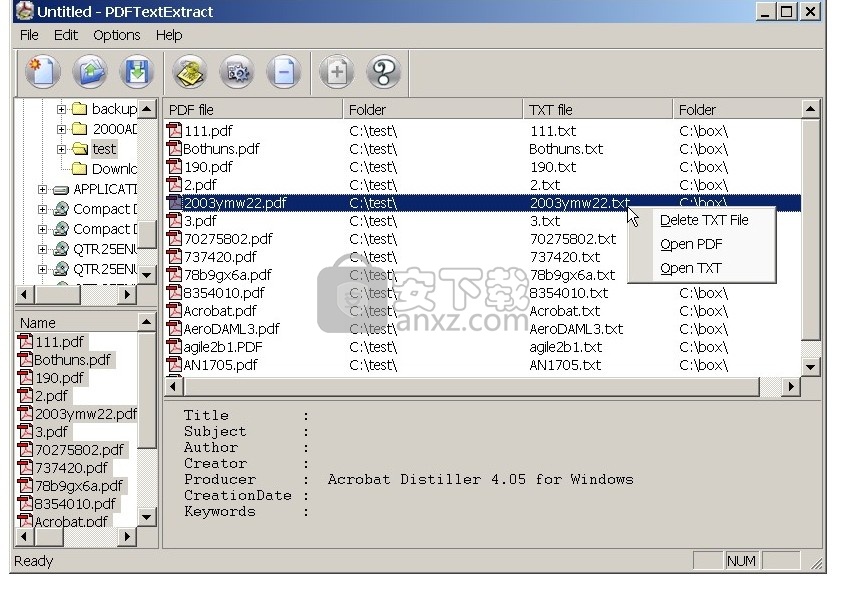This screenshot has height=590, width=850.
Task: Open the Options menu
Action: click(x=117, y=35)
